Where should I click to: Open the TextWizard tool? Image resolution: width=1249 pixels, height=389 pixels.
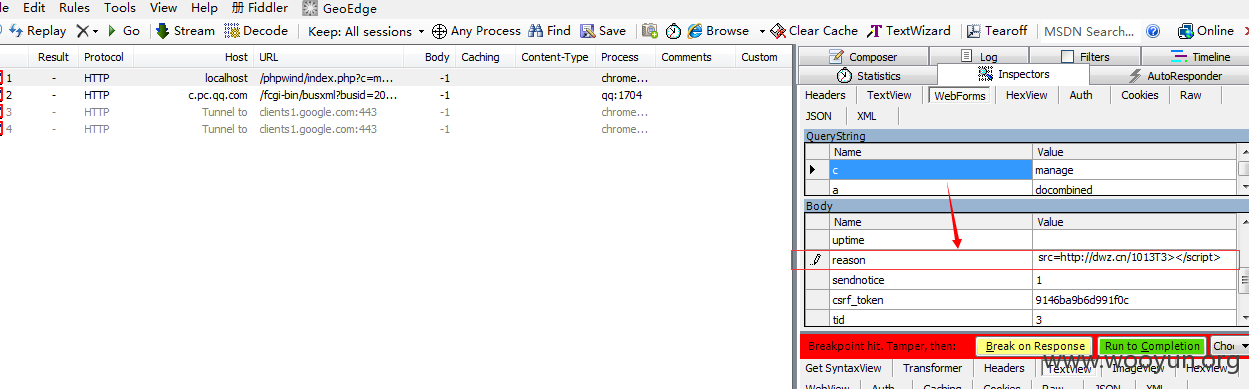[x=910, y=31]
